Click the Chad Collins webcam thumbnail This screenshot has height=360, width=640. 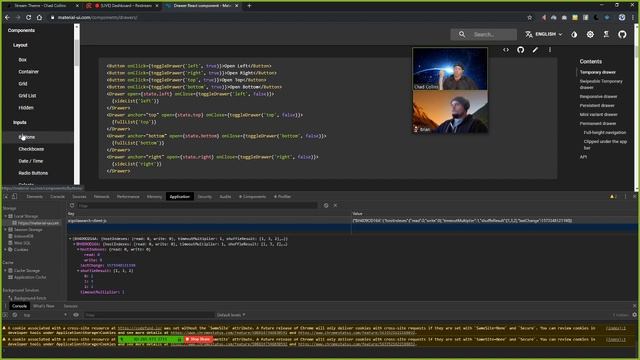coord(450,69)
